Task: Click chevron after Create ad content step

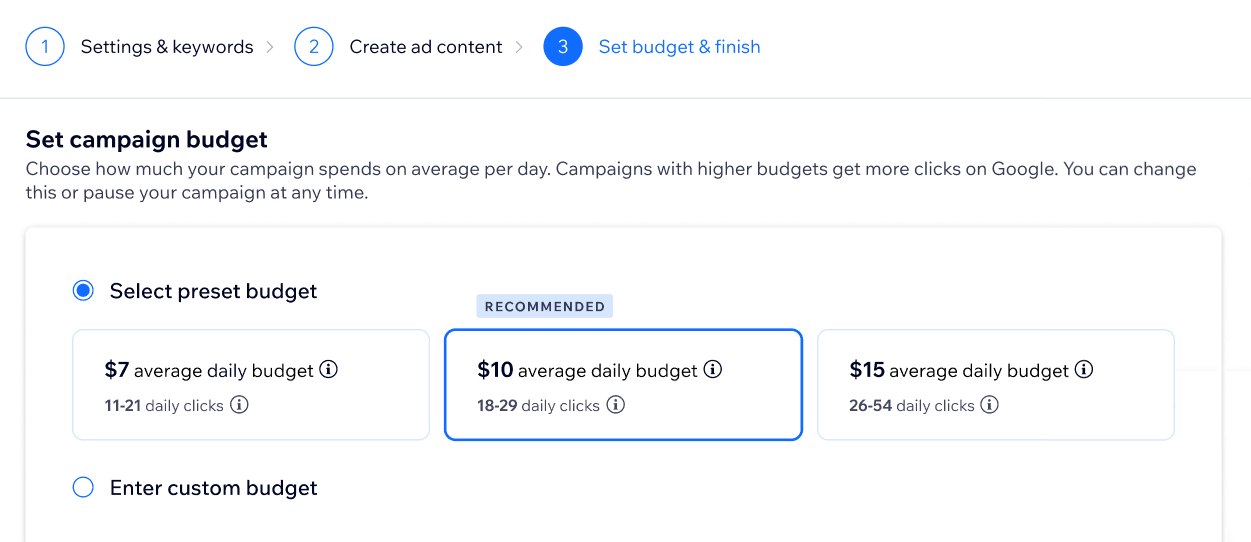Action: coord(519,47)
